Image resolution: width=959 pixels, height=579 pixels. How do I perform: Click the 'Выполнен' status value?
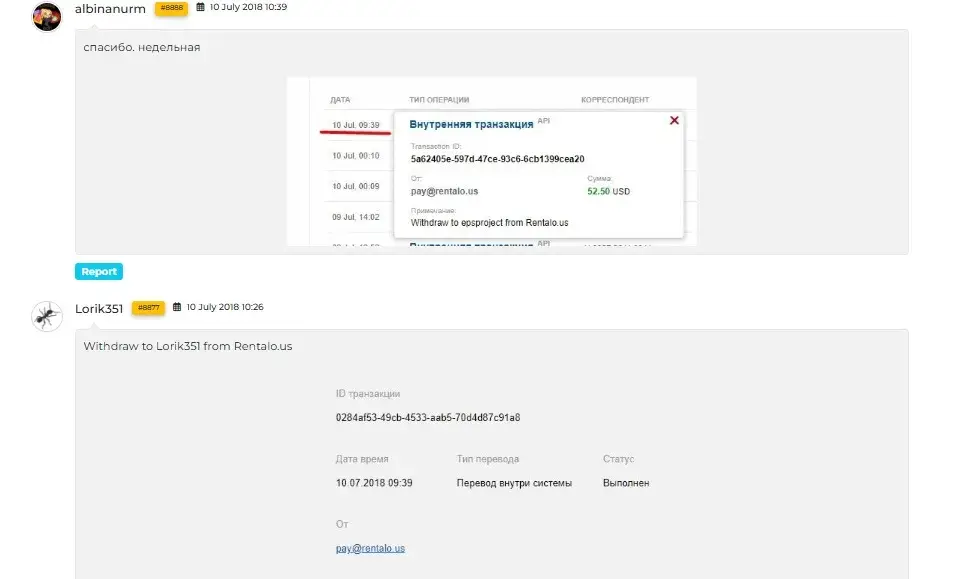pos(626,483)
